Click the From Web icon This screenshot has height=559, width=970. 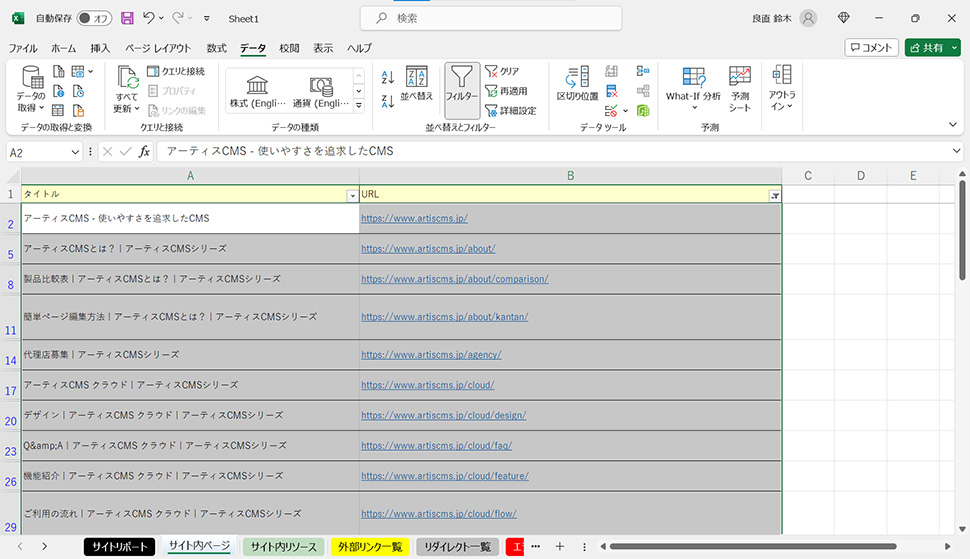[58, 92]
